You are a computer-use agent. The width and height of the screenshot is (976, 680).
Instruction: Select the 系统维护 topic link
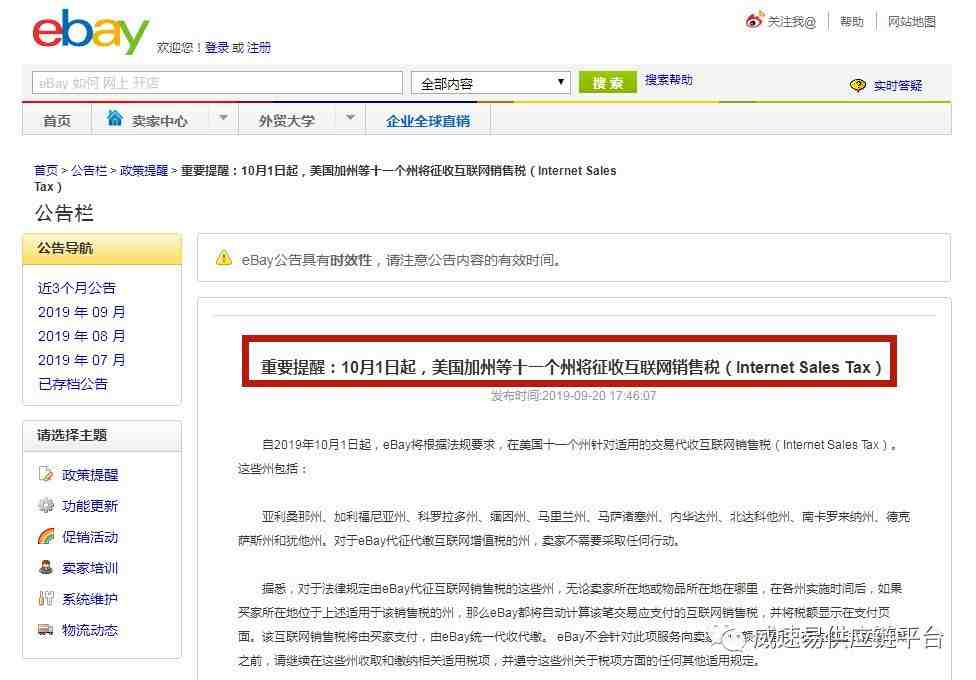(90, 600)
